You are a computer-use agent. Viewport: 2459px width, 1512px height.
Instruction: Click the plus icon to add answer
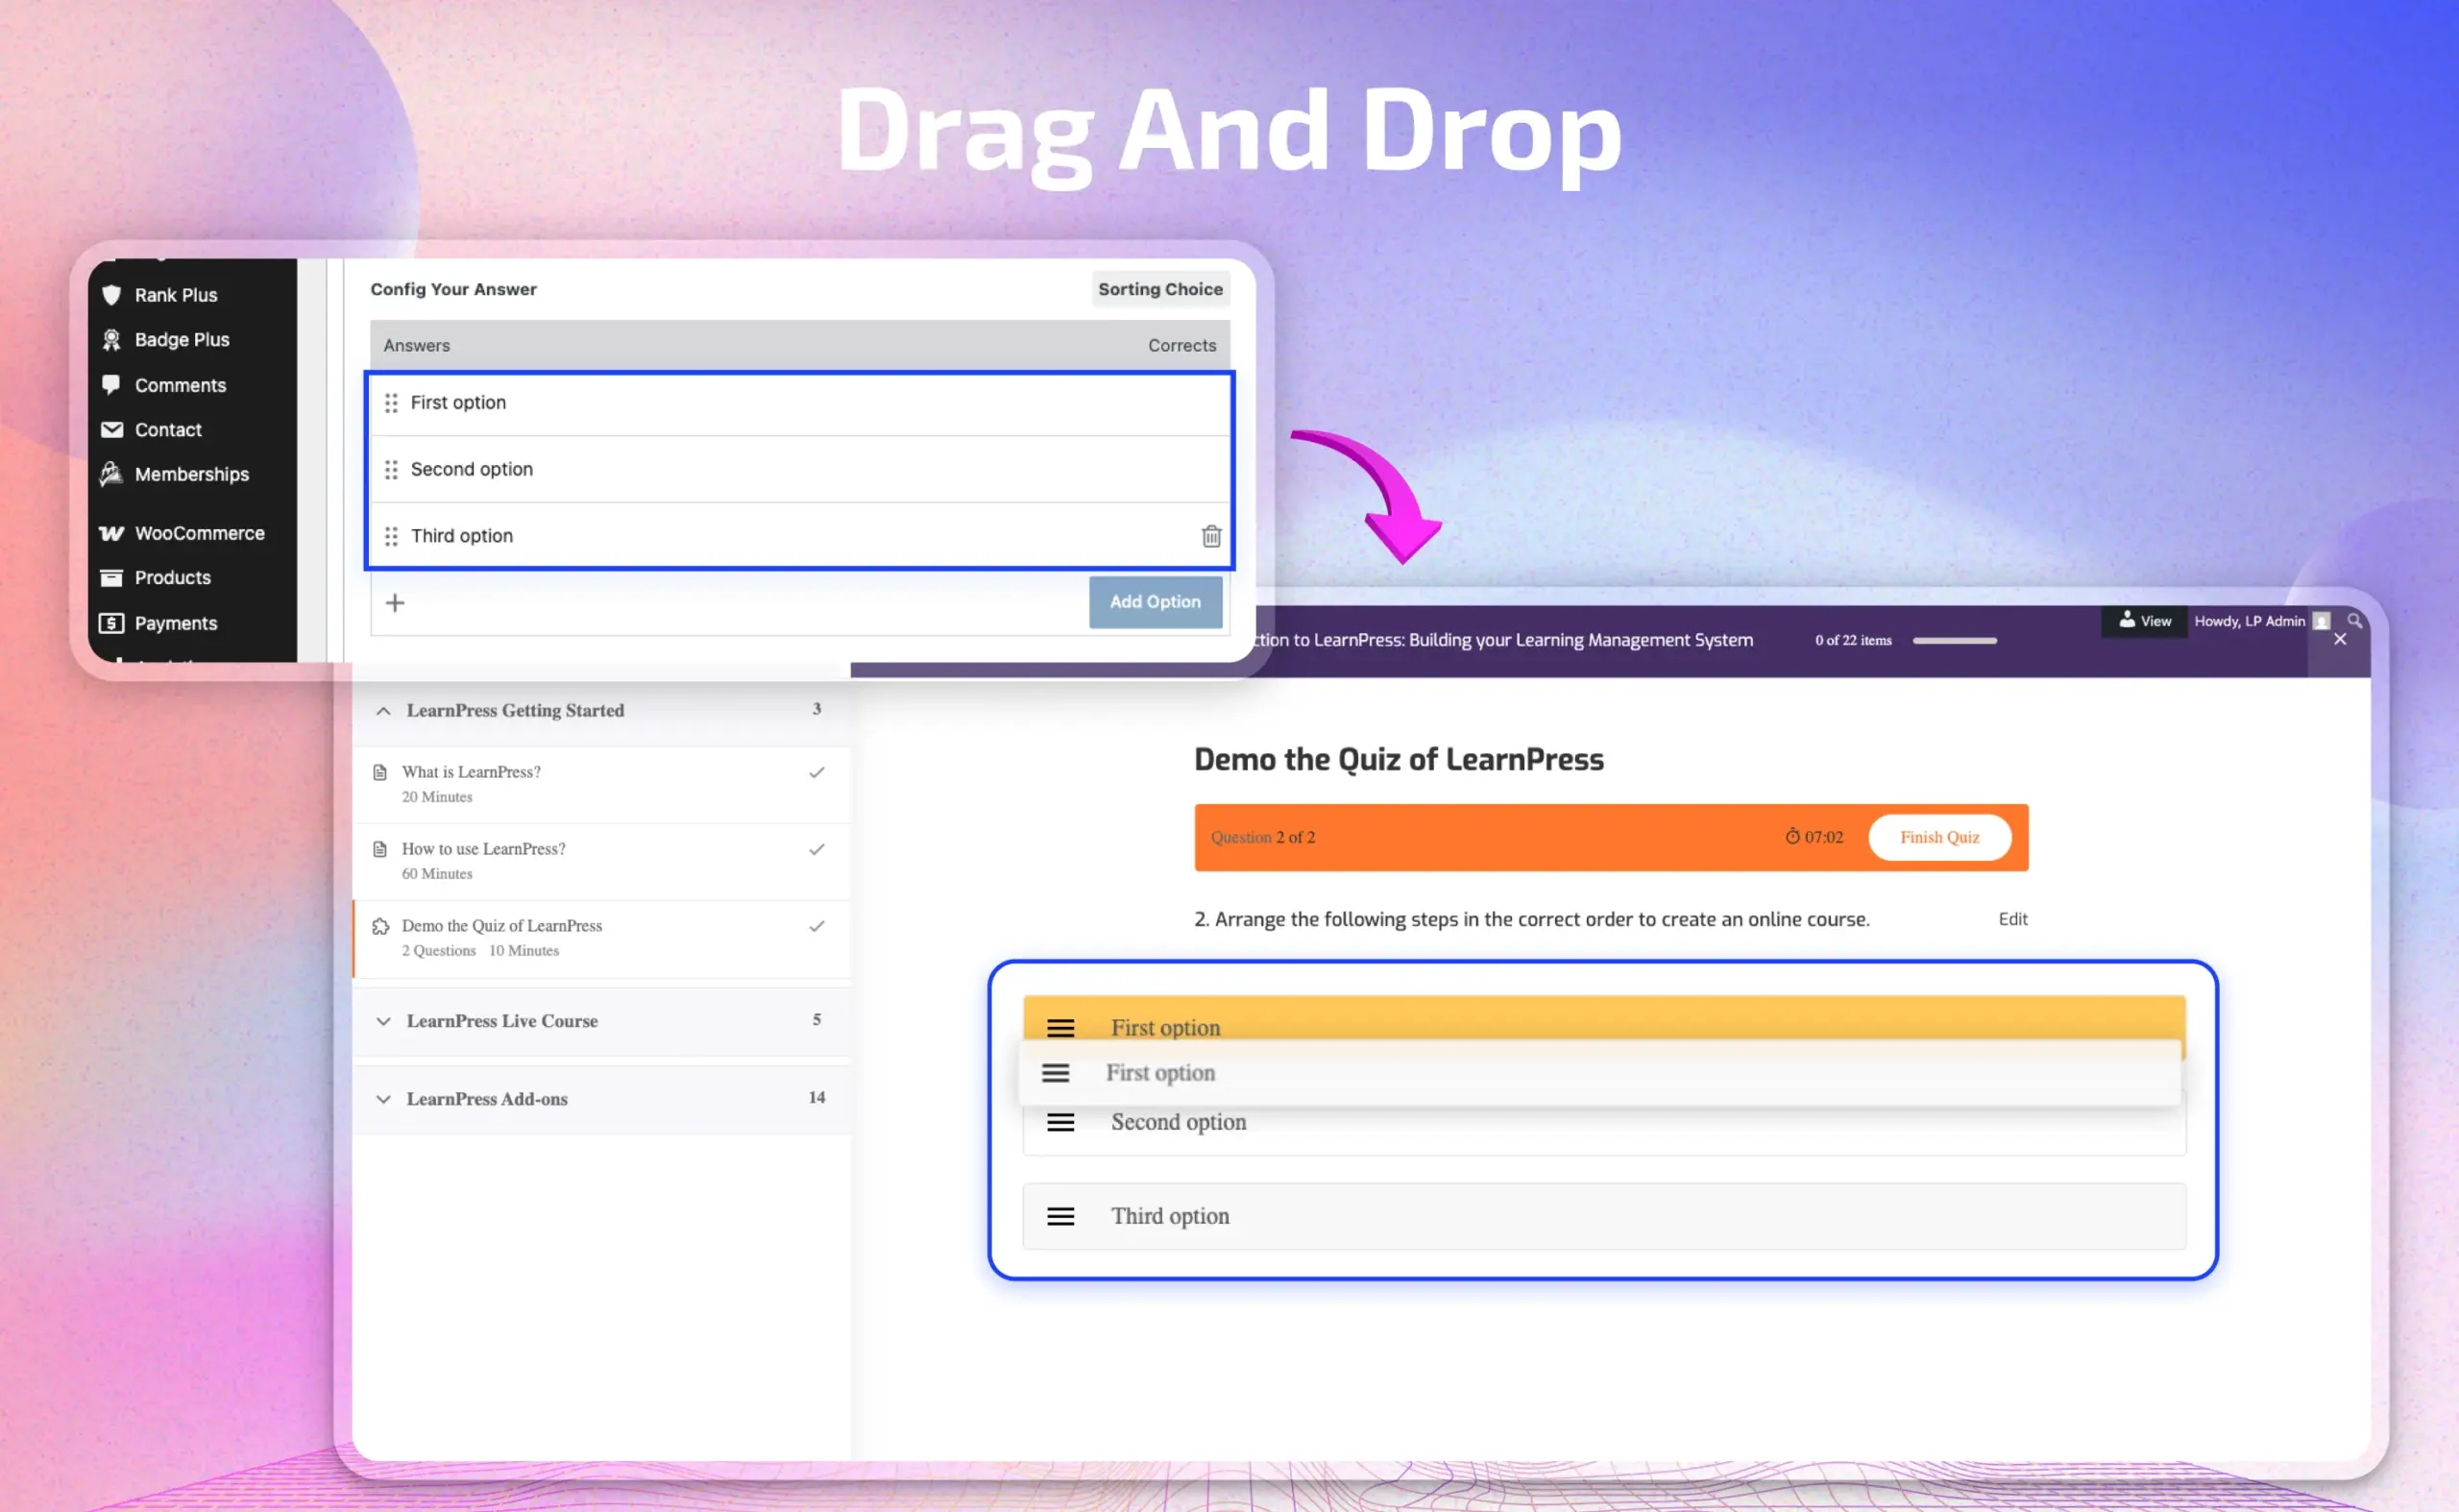395,602
